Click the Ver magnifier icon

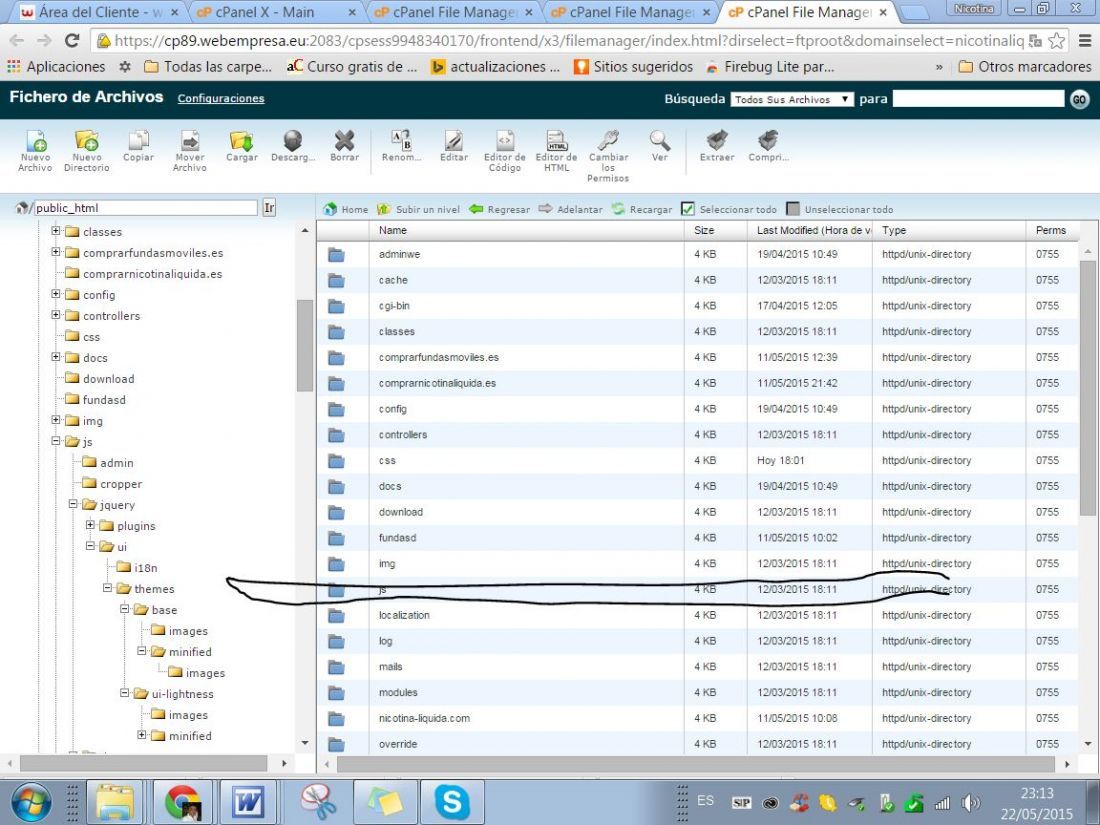[659, 141]
